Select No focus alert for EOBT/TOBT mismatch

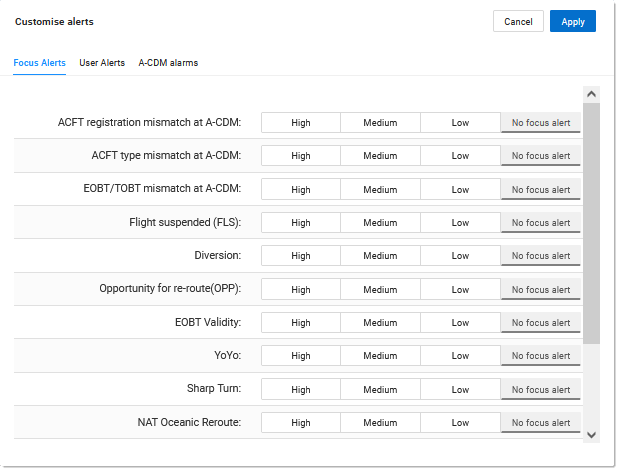pyautogui.click(x=541, y=190)
